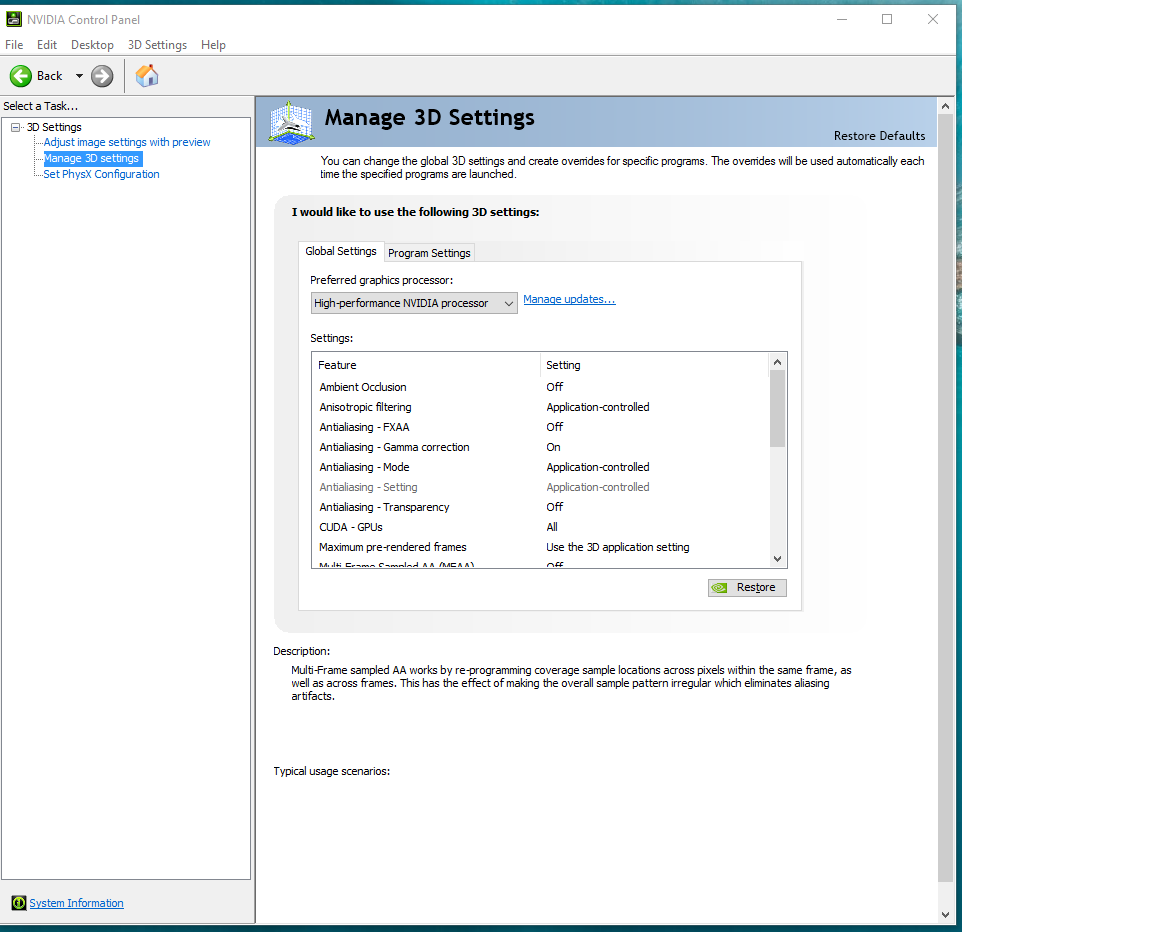
Task: Click the Back button label
Action: pyautogui.click(x=50, y=76)
